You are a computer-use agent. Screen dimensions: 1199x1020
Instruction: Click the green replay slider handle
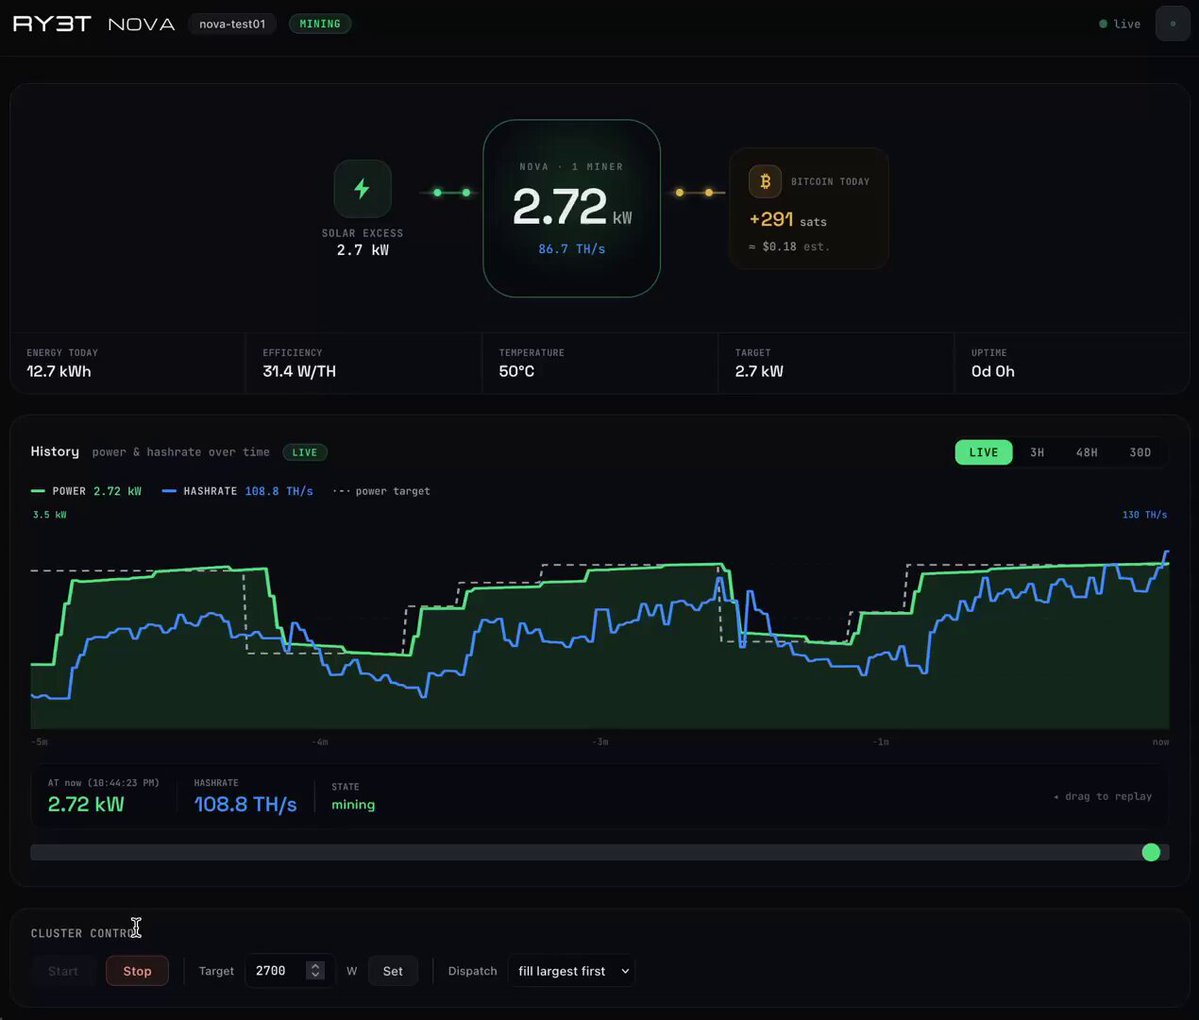1151,853
